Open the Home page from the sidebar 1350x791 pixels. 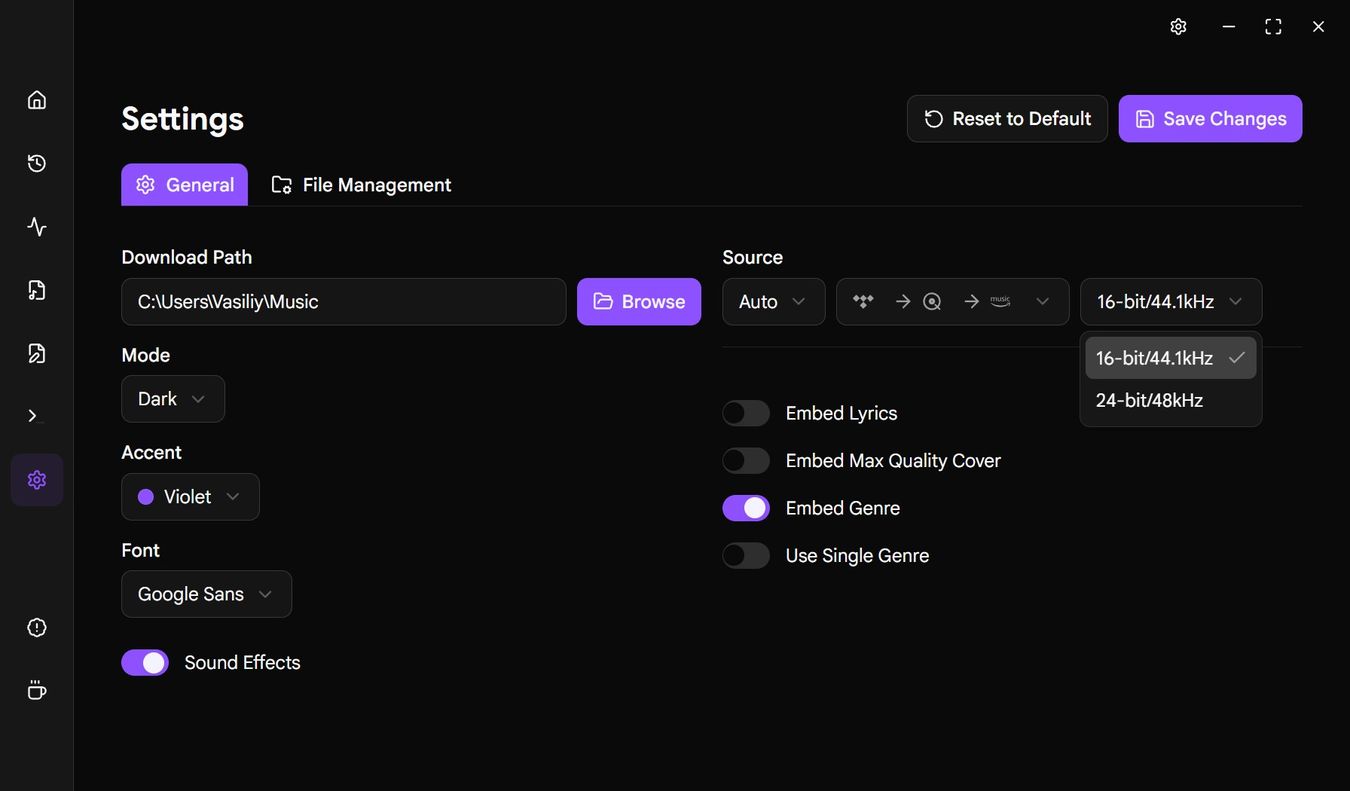[36, 99]
